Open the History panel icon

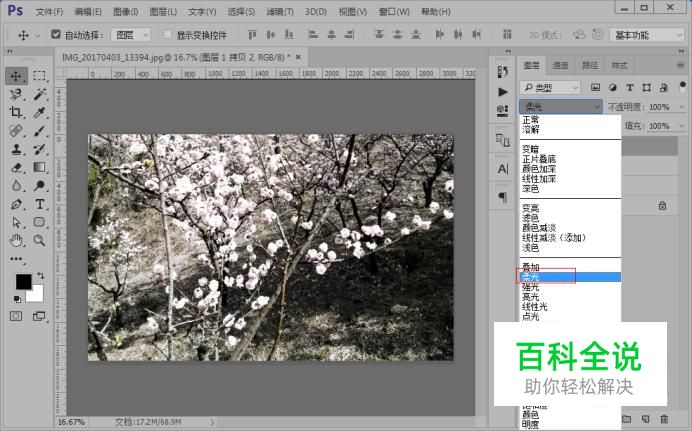click(503, 72)
